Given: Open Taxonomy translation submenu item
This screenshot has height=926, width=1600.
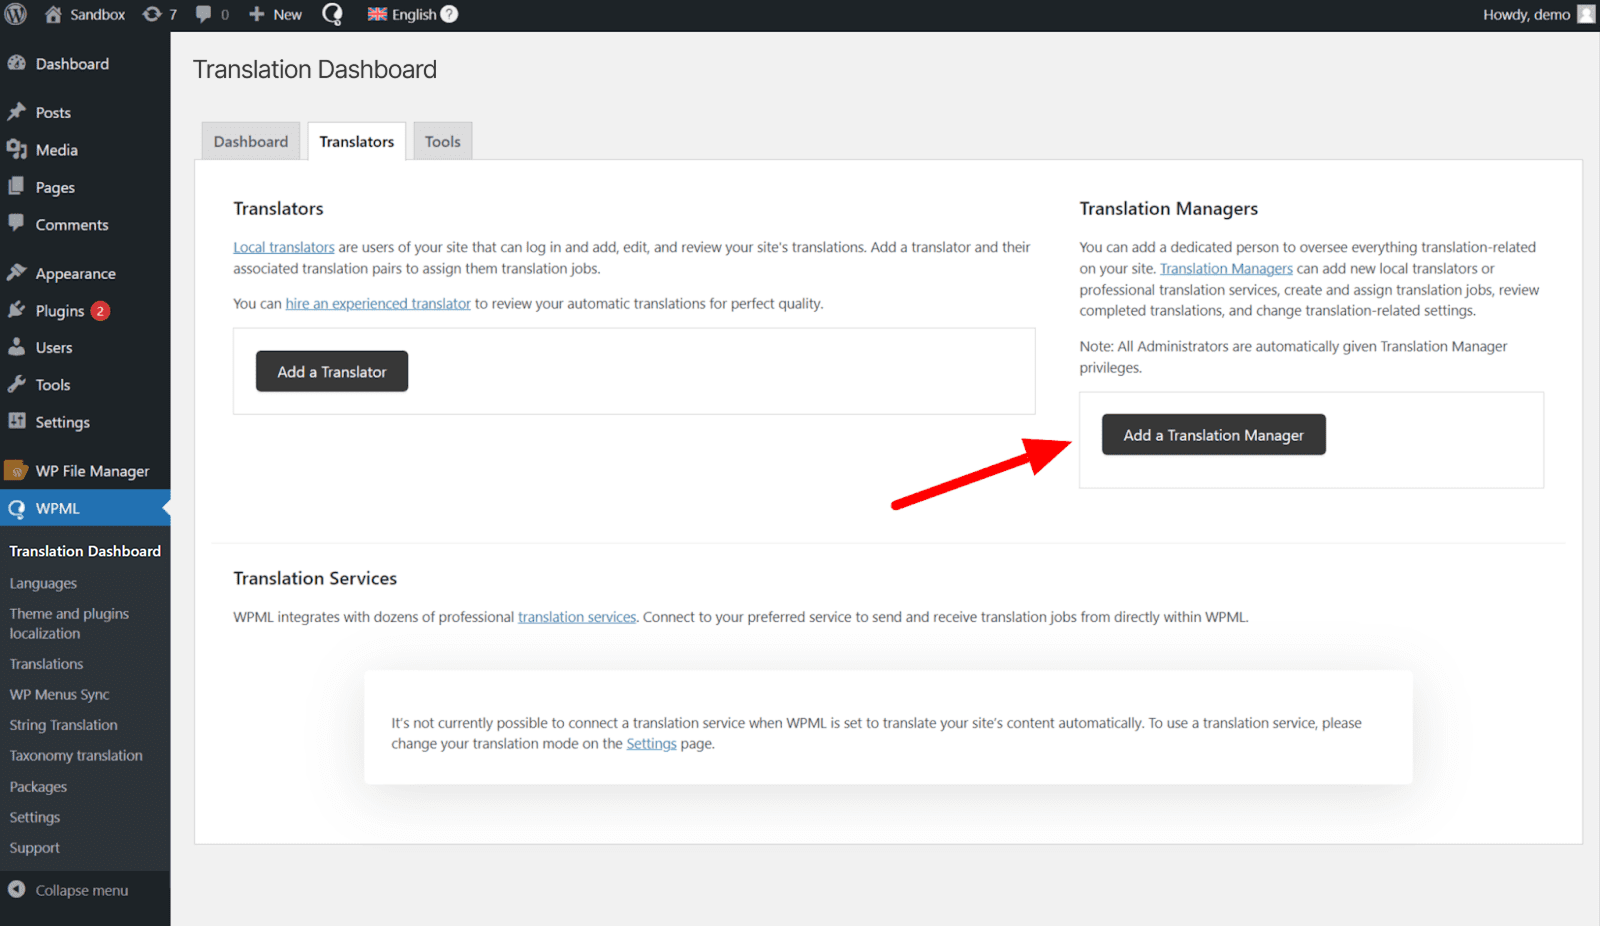Looking at the screenshot, I should (76, 756).
